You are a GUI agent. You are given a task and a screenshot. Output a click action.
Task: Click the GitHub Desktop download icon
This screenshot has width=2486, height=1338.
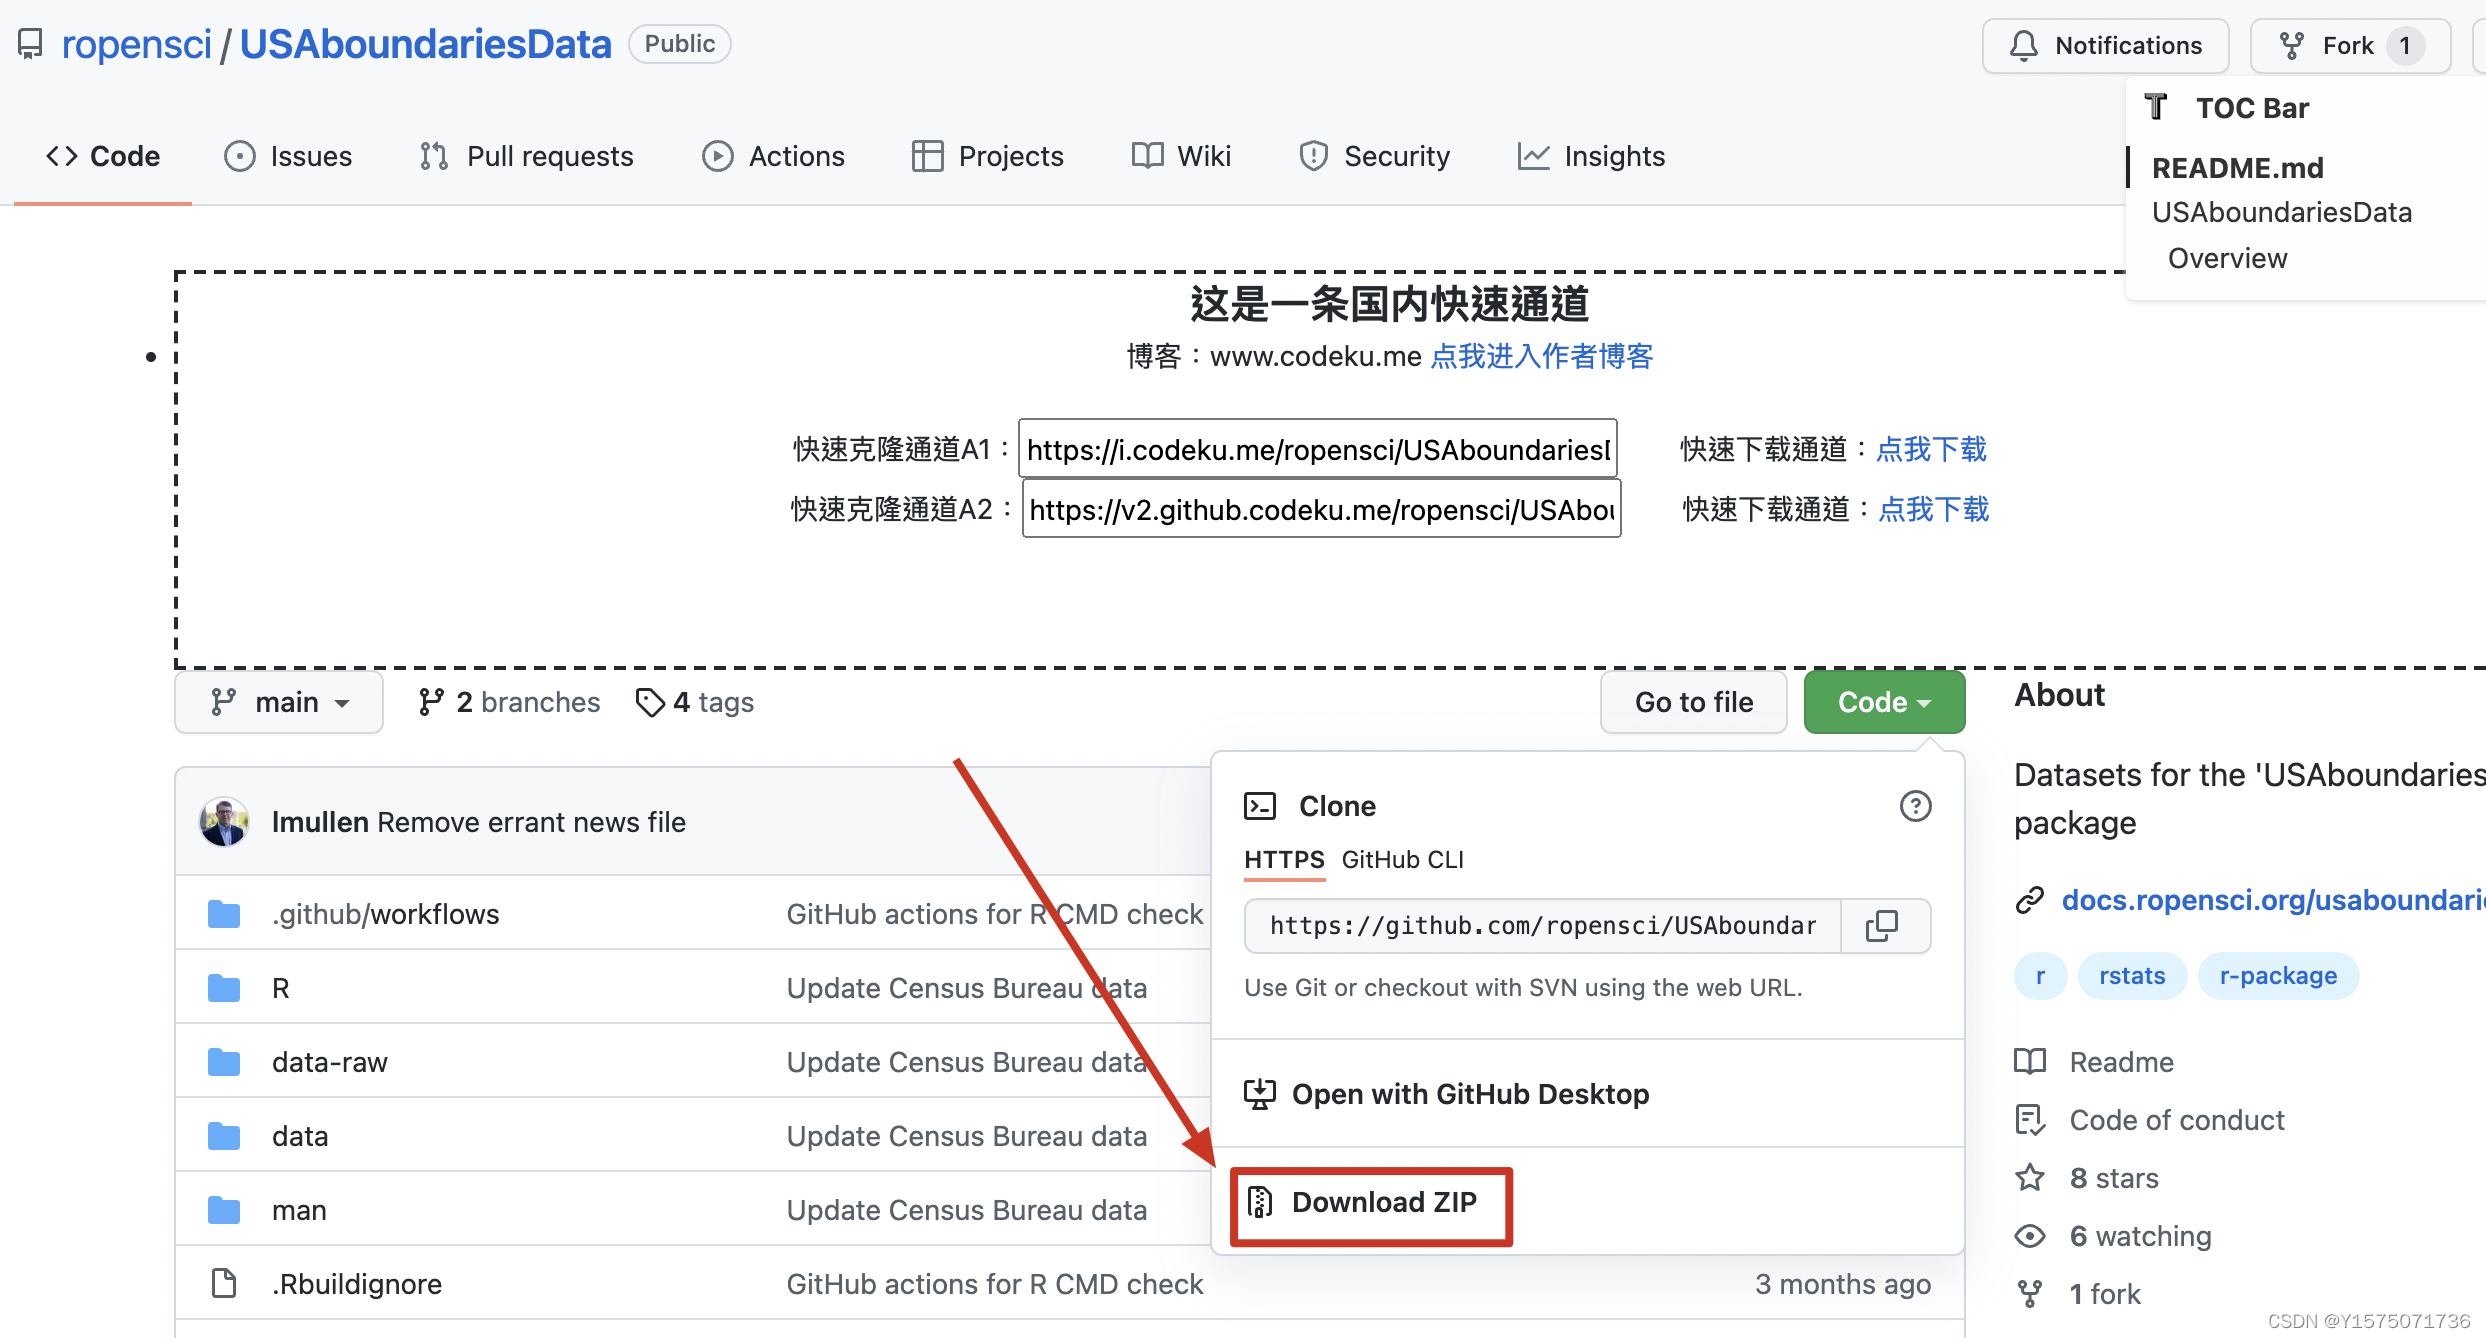[x=1260, y=1094]
